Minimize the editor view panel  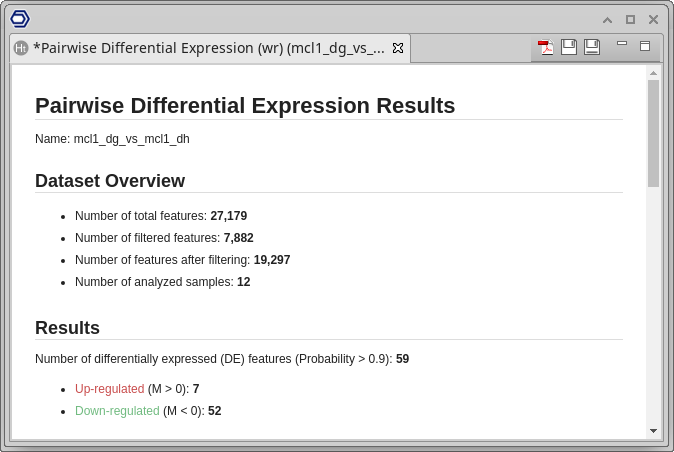[x=622, y=44]
